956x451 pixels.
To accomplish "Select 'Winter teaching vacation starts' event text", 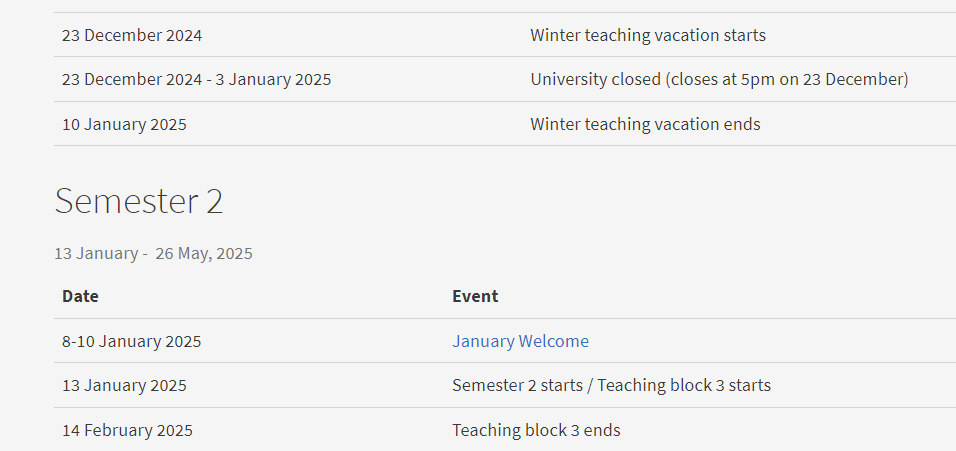I will (x=647, y=35).
